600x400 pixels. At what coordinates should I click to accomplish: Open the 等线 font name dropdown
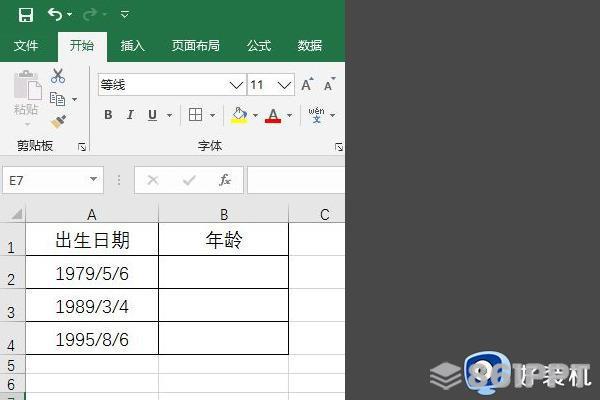pos(236,85)
